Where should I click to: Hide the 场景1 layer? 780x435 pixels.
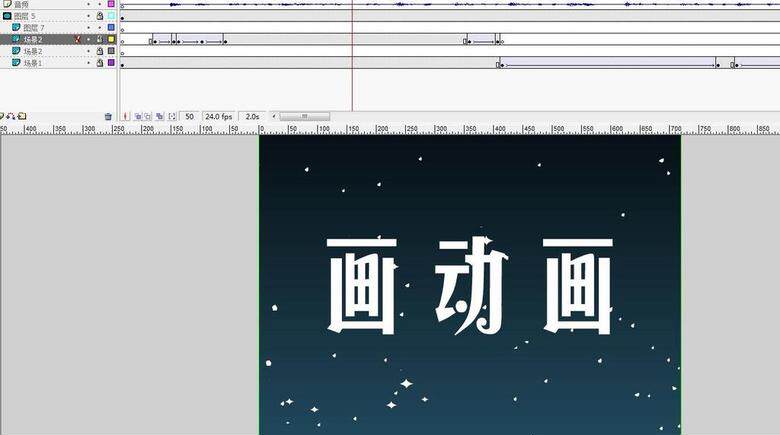[x=89, y=63]
